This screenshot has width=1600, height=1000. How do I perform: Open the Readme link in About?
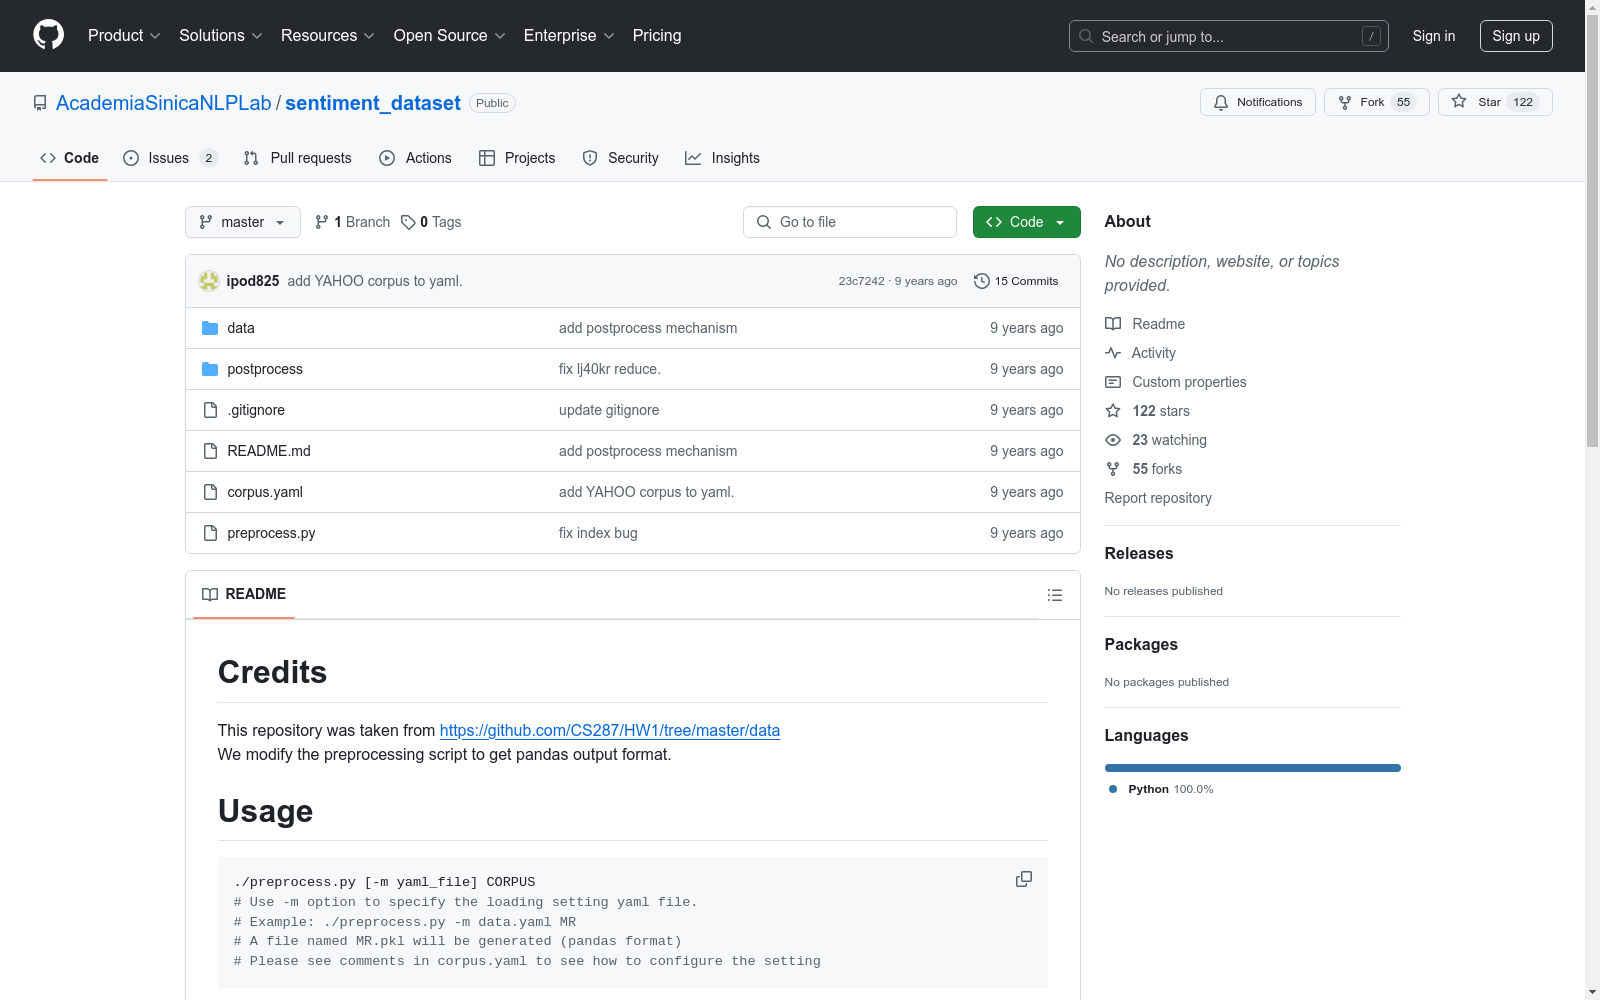[x=1145, y=324]
